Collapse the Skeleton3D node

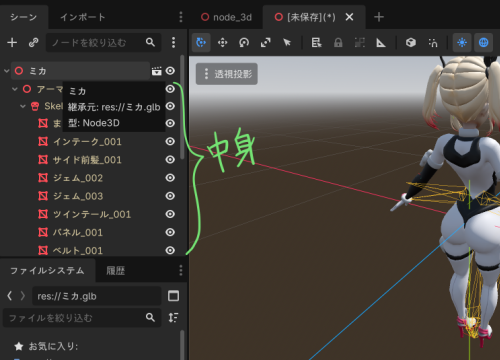pyautogui.click(x=23, y=106)
